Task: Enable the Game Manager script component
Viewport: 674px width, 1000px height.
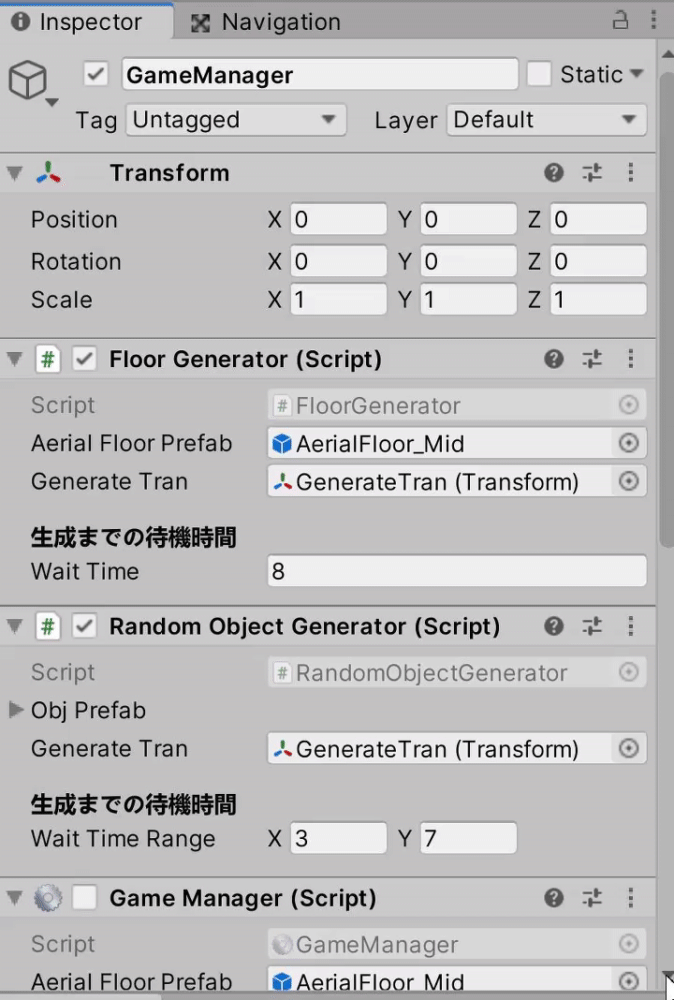Action: pyautogui.click(x=84, y=898)
